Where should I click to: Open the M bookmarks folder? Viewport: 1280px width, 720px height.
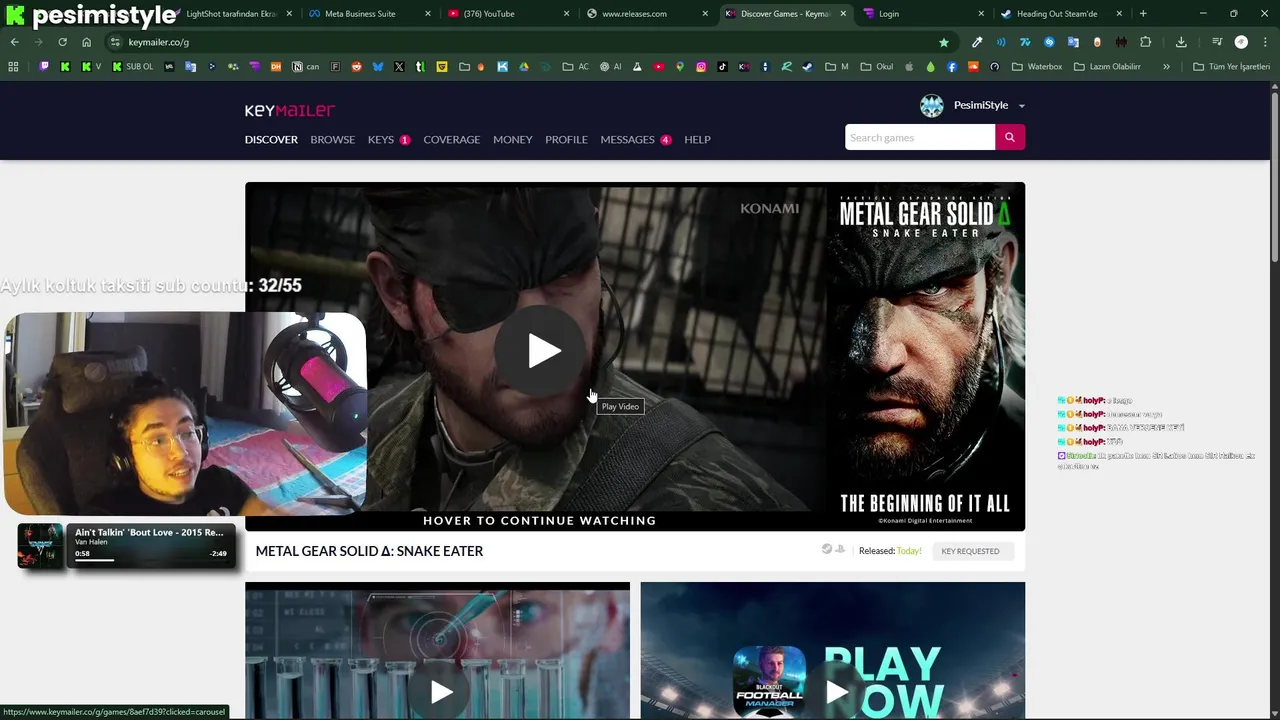pos(837,67)
